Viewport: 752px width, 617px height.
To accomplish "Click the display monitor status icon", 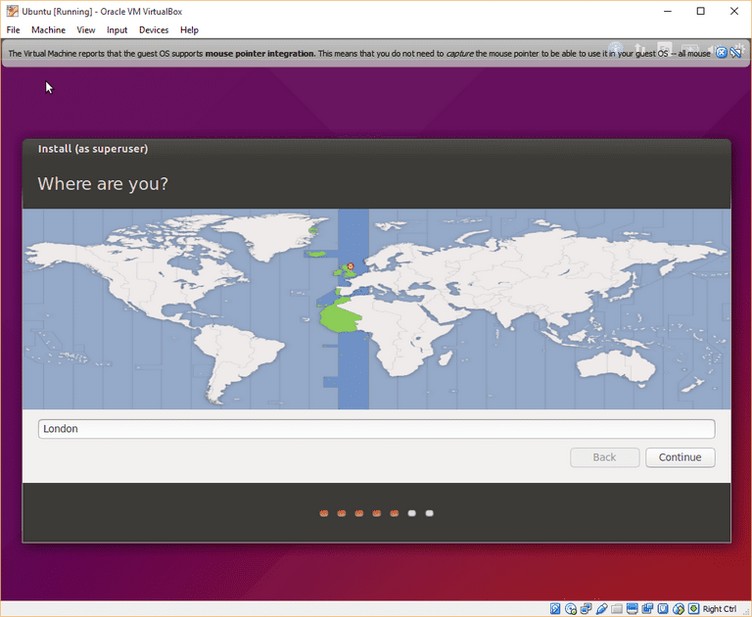I will pyautogui.click(x=632, y=609).
